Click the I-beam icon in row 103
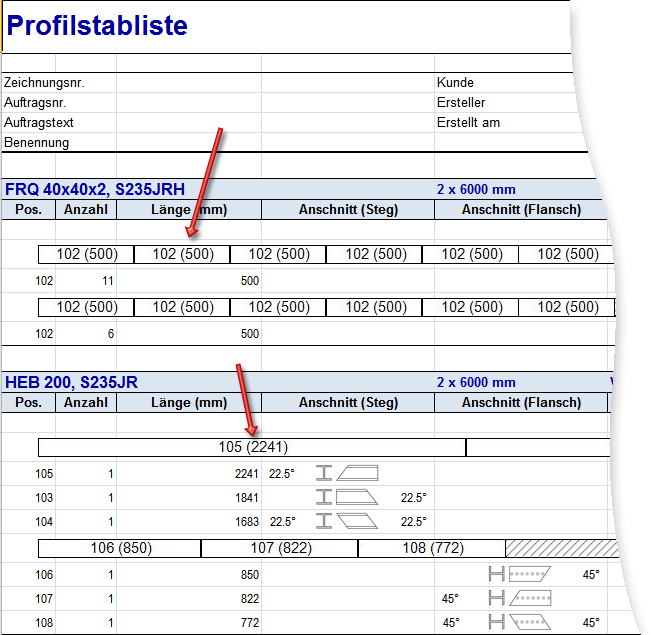 tap(324, 497)
